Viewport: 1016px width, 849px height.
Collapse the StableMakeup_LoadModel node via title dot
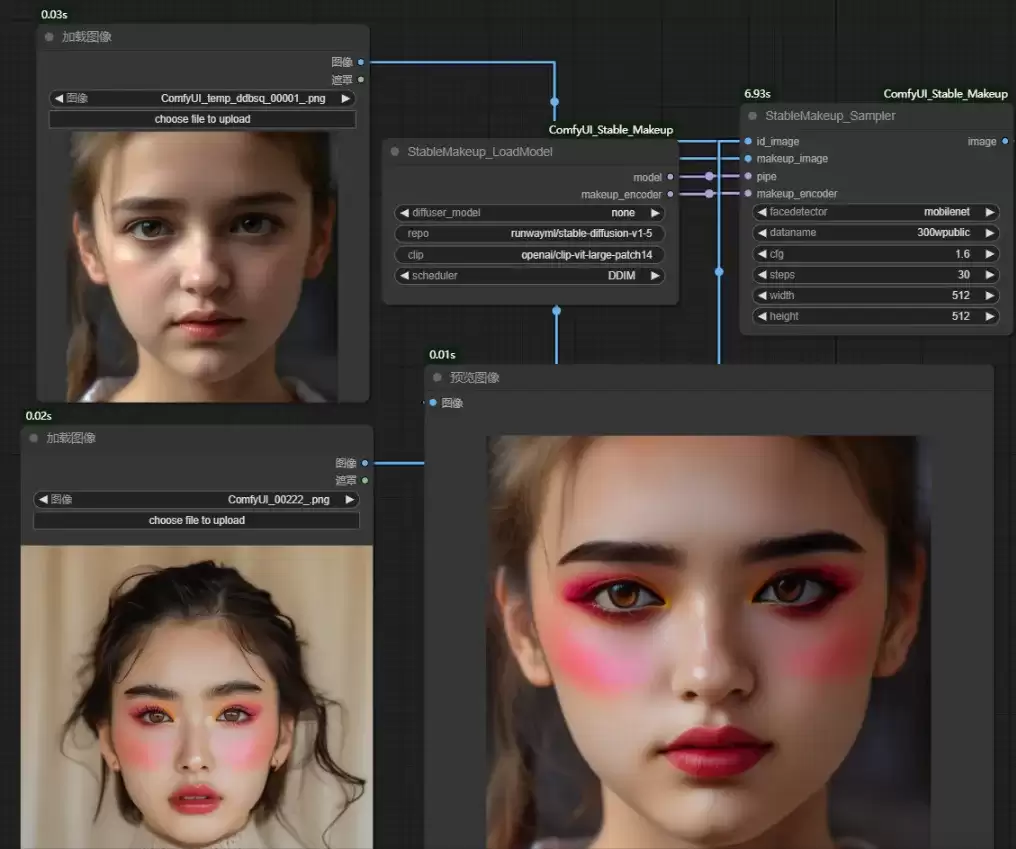pos(395,152)
